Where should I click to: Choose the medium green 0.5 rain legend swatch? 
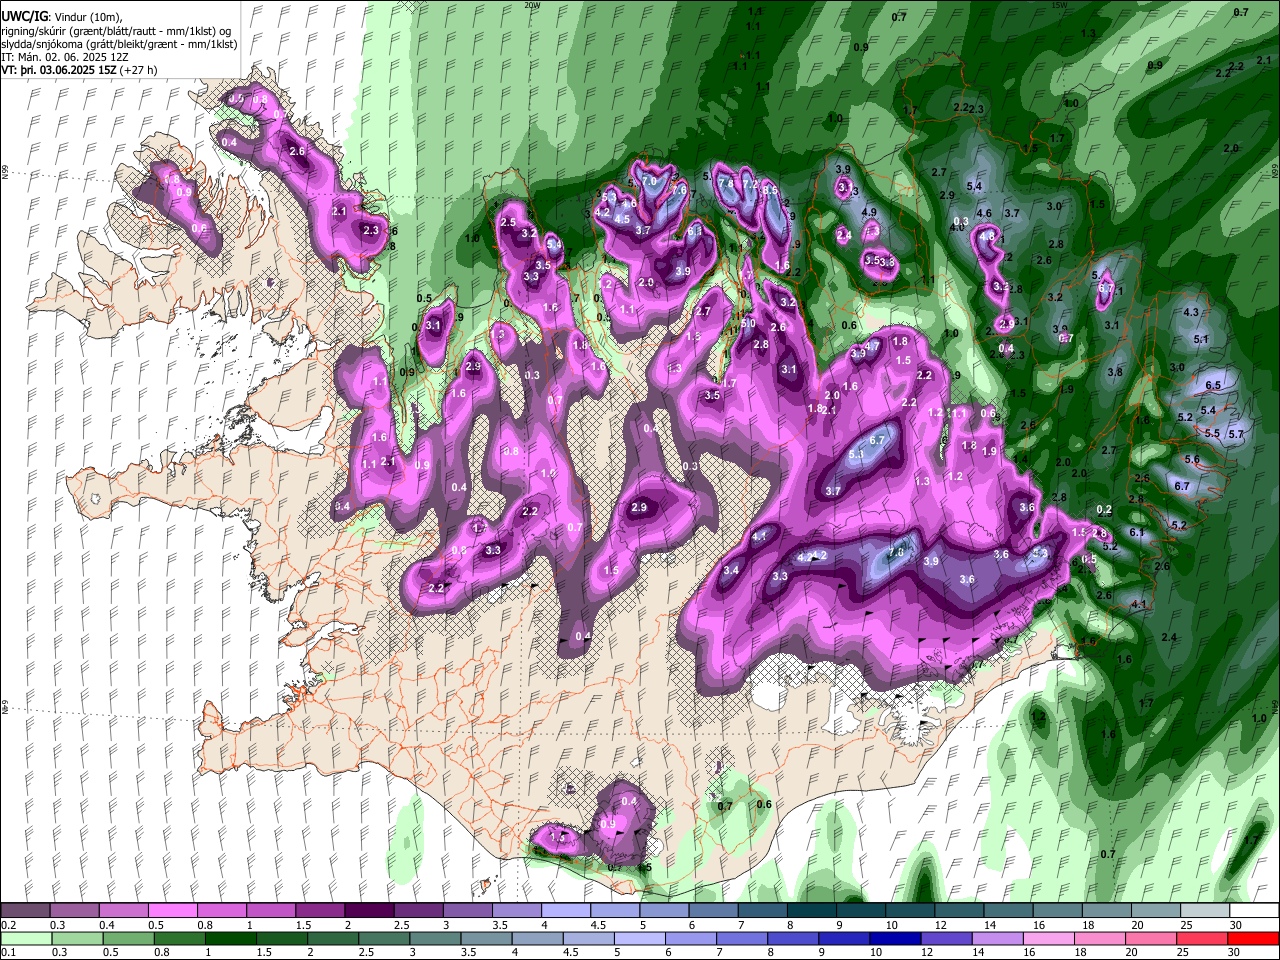[128, 939]
